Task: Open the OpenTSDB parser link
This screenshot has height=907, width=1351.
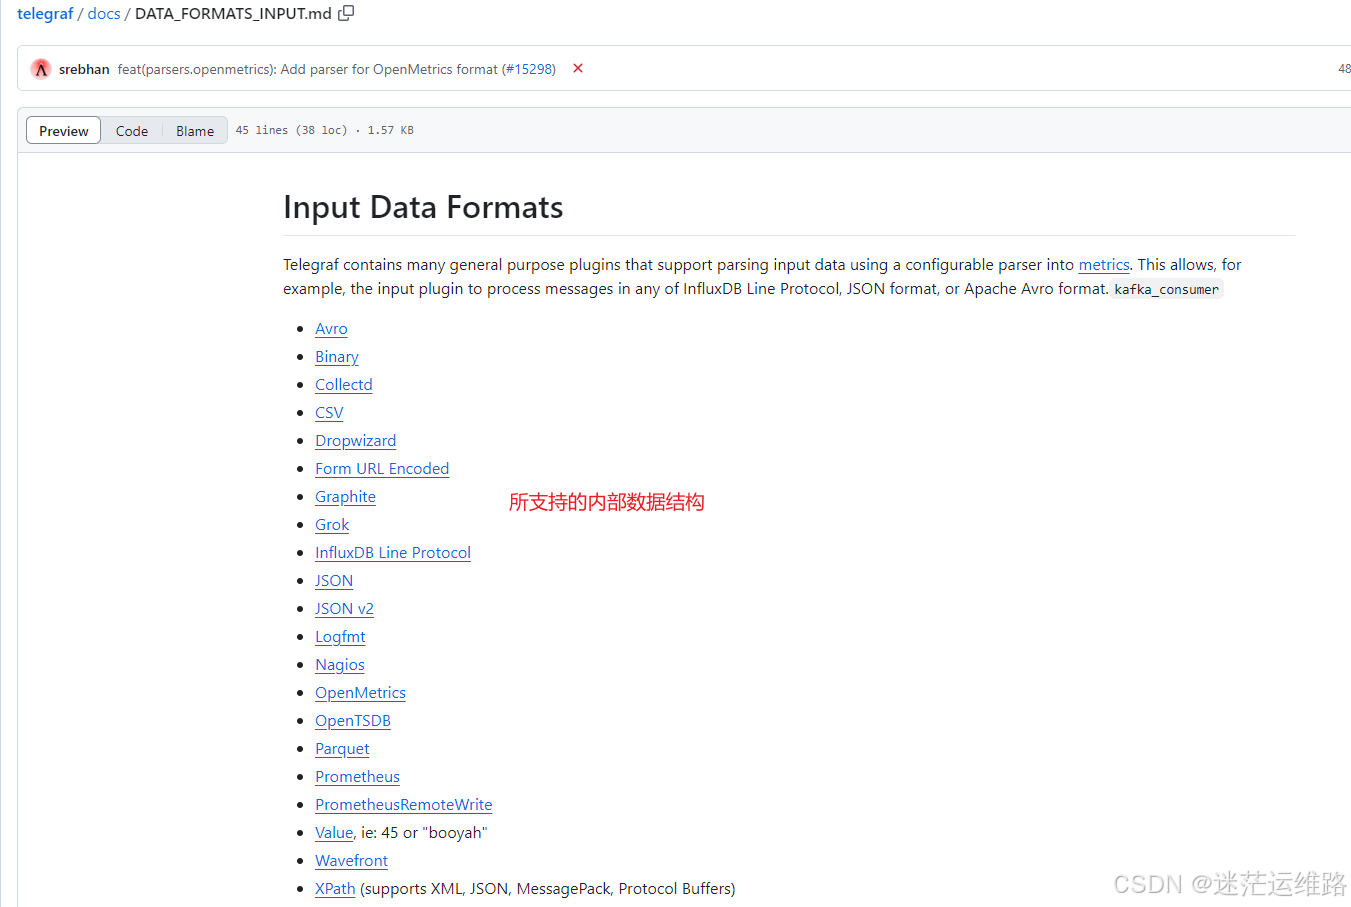Action: coord(353,721)
